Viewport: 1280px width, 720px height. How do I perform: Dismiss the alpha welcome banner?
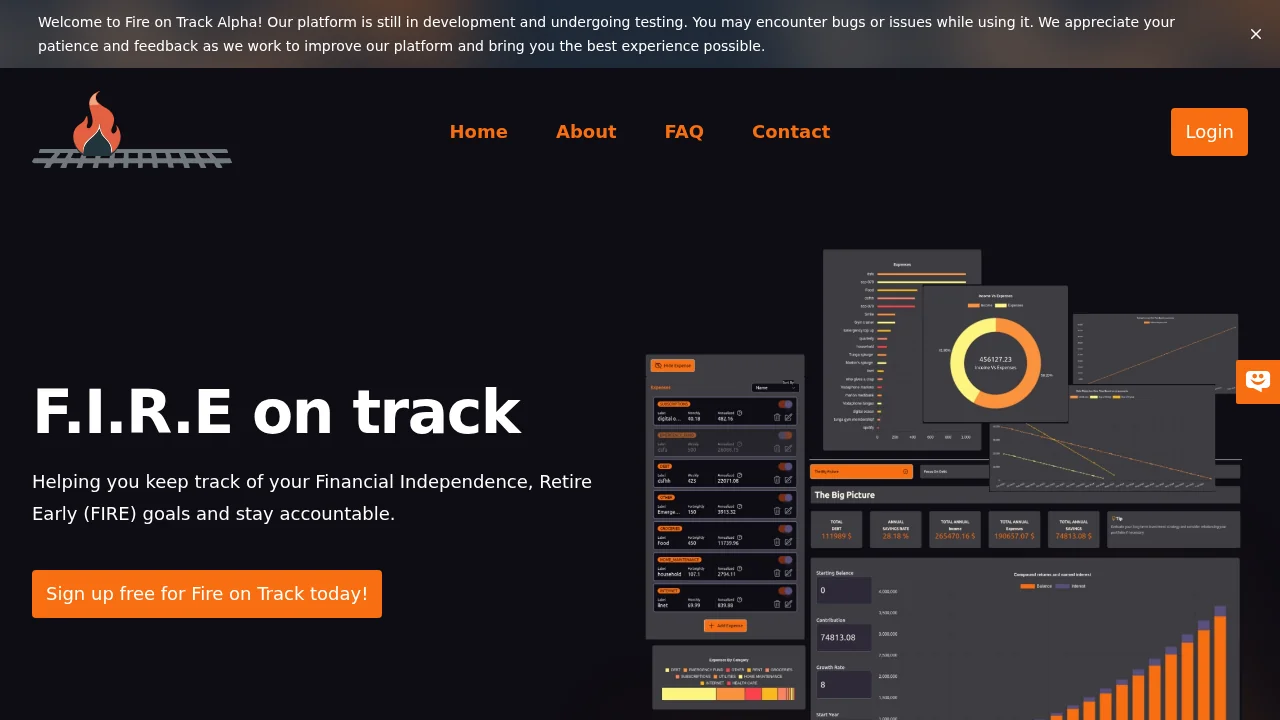pyautogui.click(x=1256, y=34)
